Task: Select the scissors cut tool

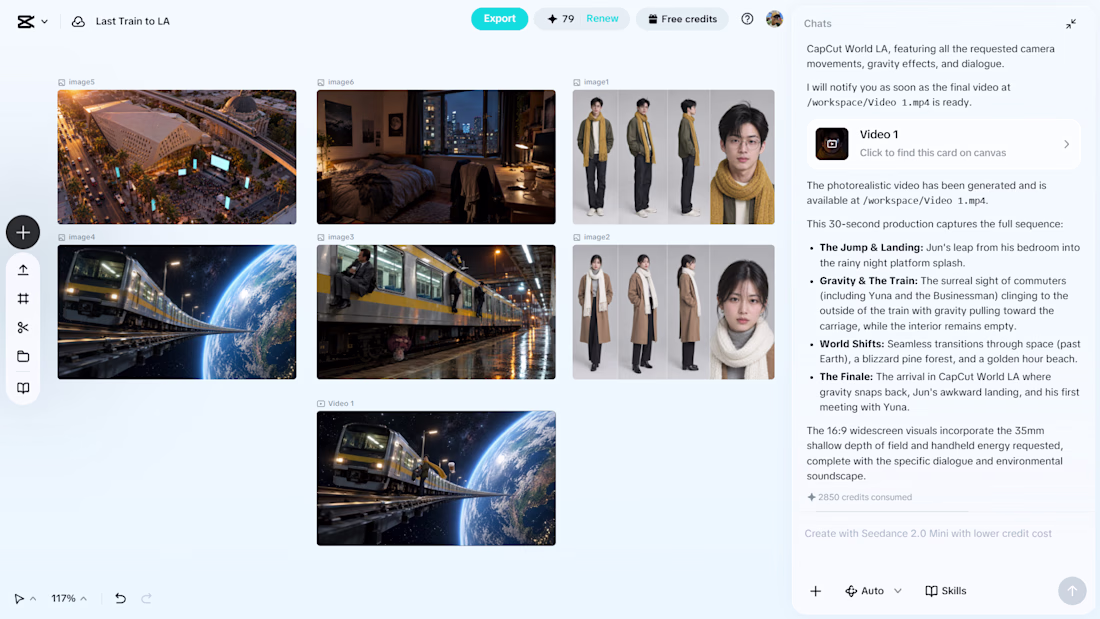Action: click(x=23, y=328)
